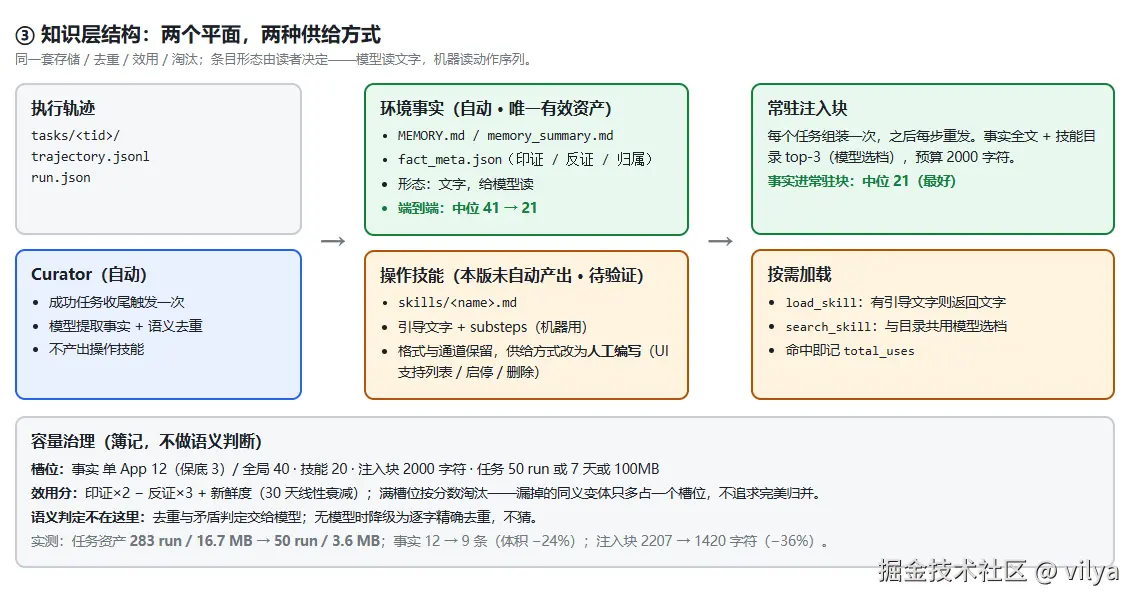Viewport: 1138px width, 604px height.
Task: Select the bullet "形态：文字，给模型读"
Action: click(x=466, y=184)
